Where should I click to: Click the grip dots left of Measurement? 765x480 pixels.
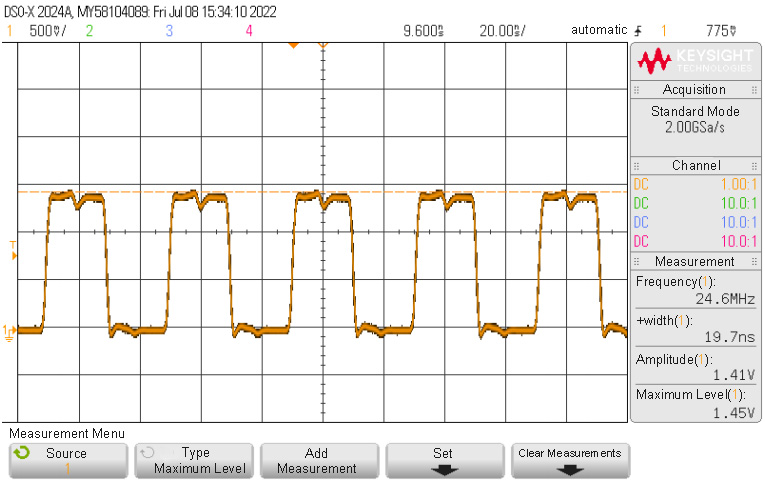(636, 261)
